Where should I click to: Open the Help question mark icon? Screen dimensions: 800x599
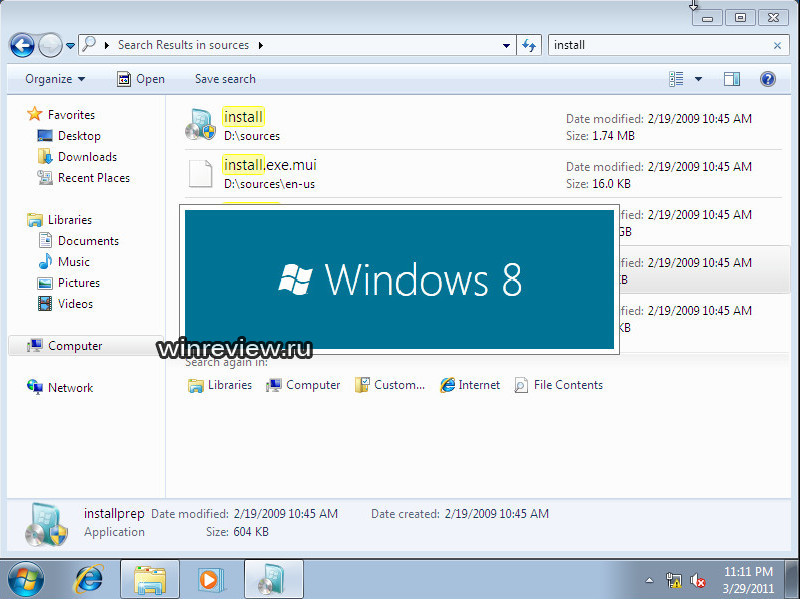pos(768,79)
